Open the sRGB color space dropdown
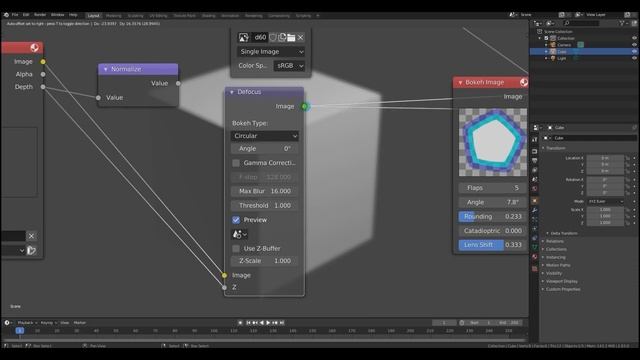640x360 pixels. [289, 66]
